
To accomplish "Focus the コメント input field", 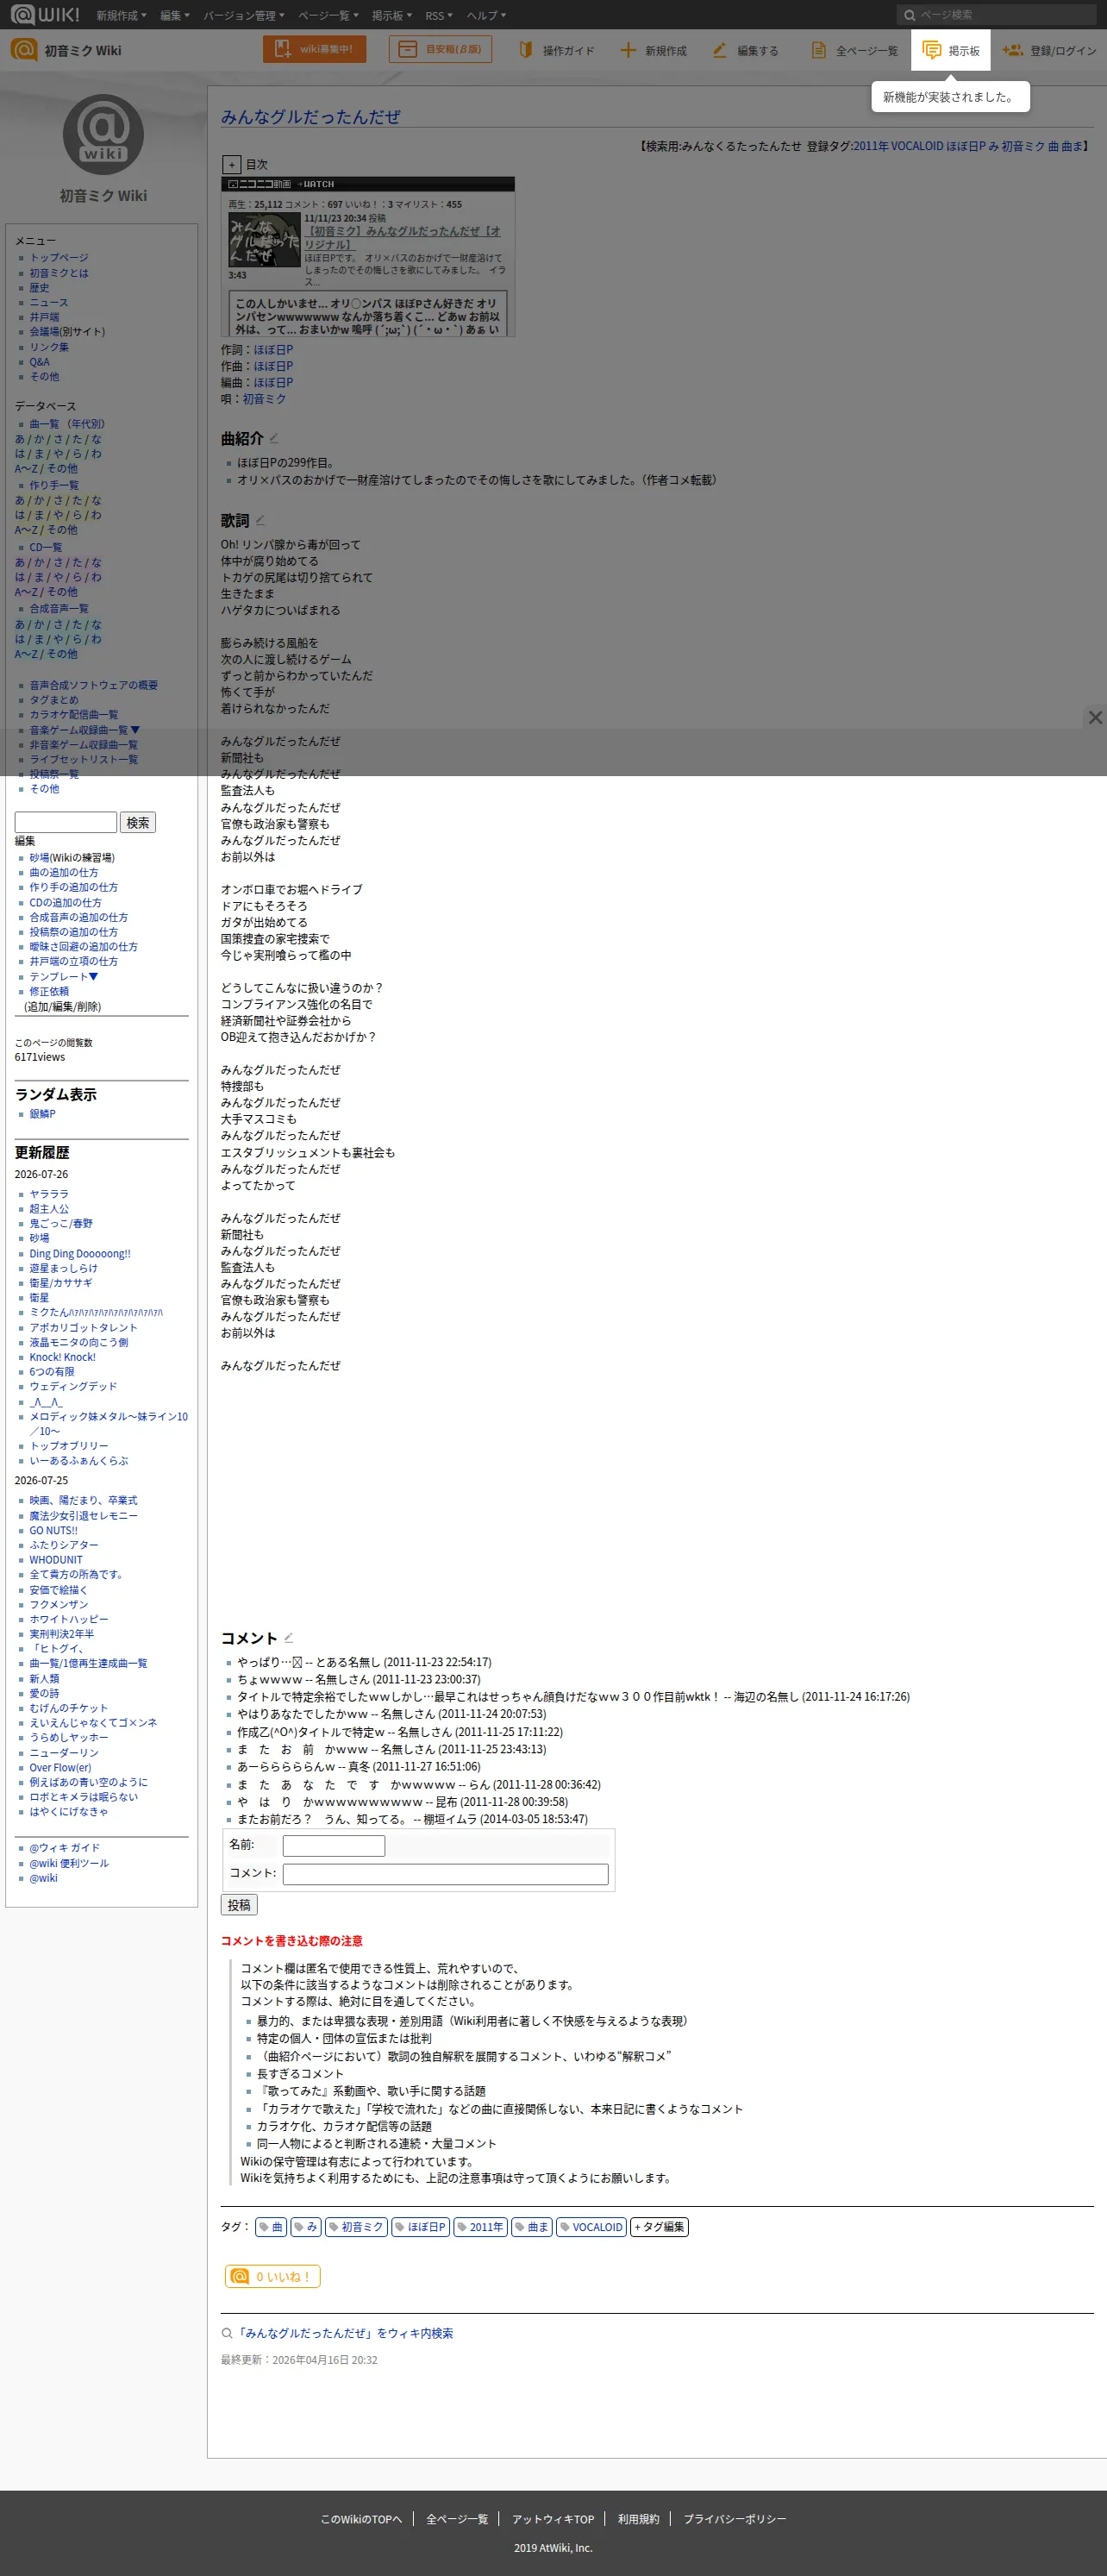I will click(x=446, y=1874).
